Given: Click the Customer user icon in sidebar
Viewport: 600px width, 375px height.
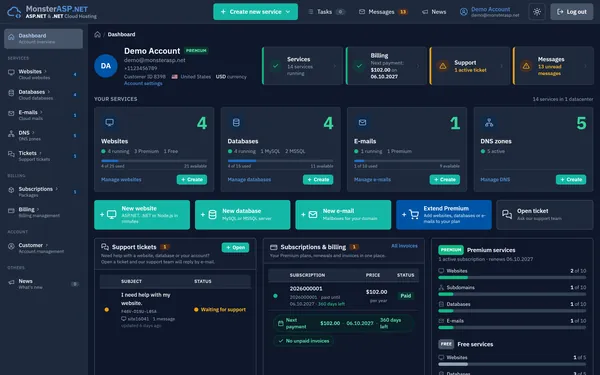Looking at the screenshot, I should [x=11, y=246].
